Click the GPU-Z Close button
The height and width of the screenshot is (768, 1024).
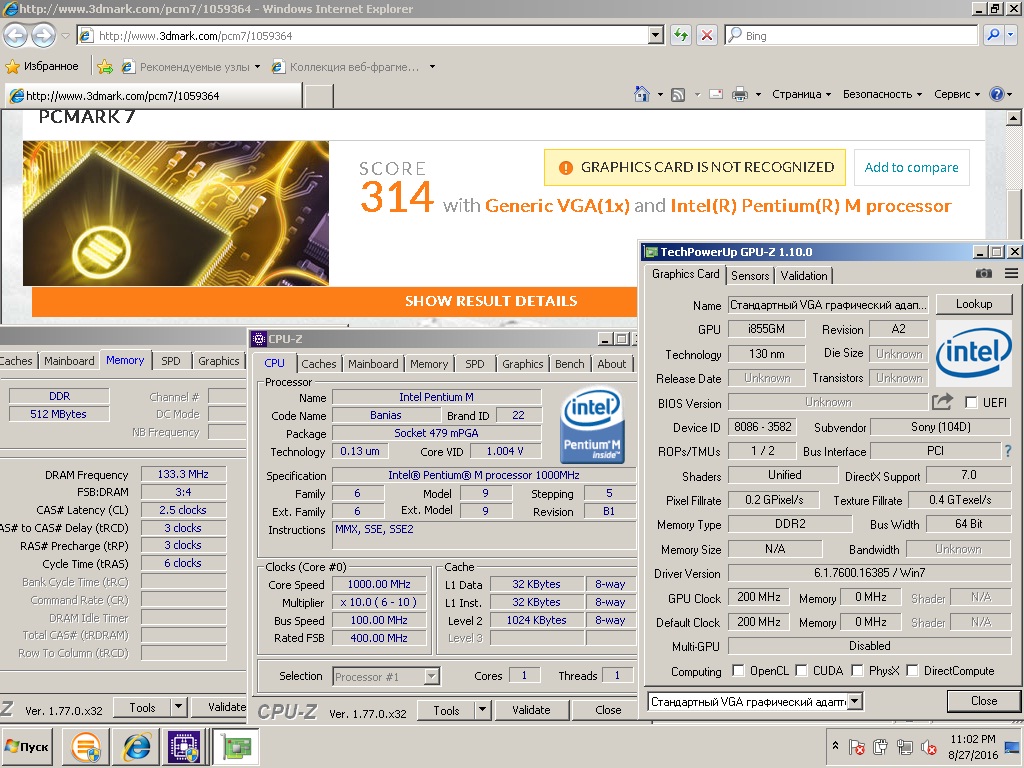click(x=984, y=701)
